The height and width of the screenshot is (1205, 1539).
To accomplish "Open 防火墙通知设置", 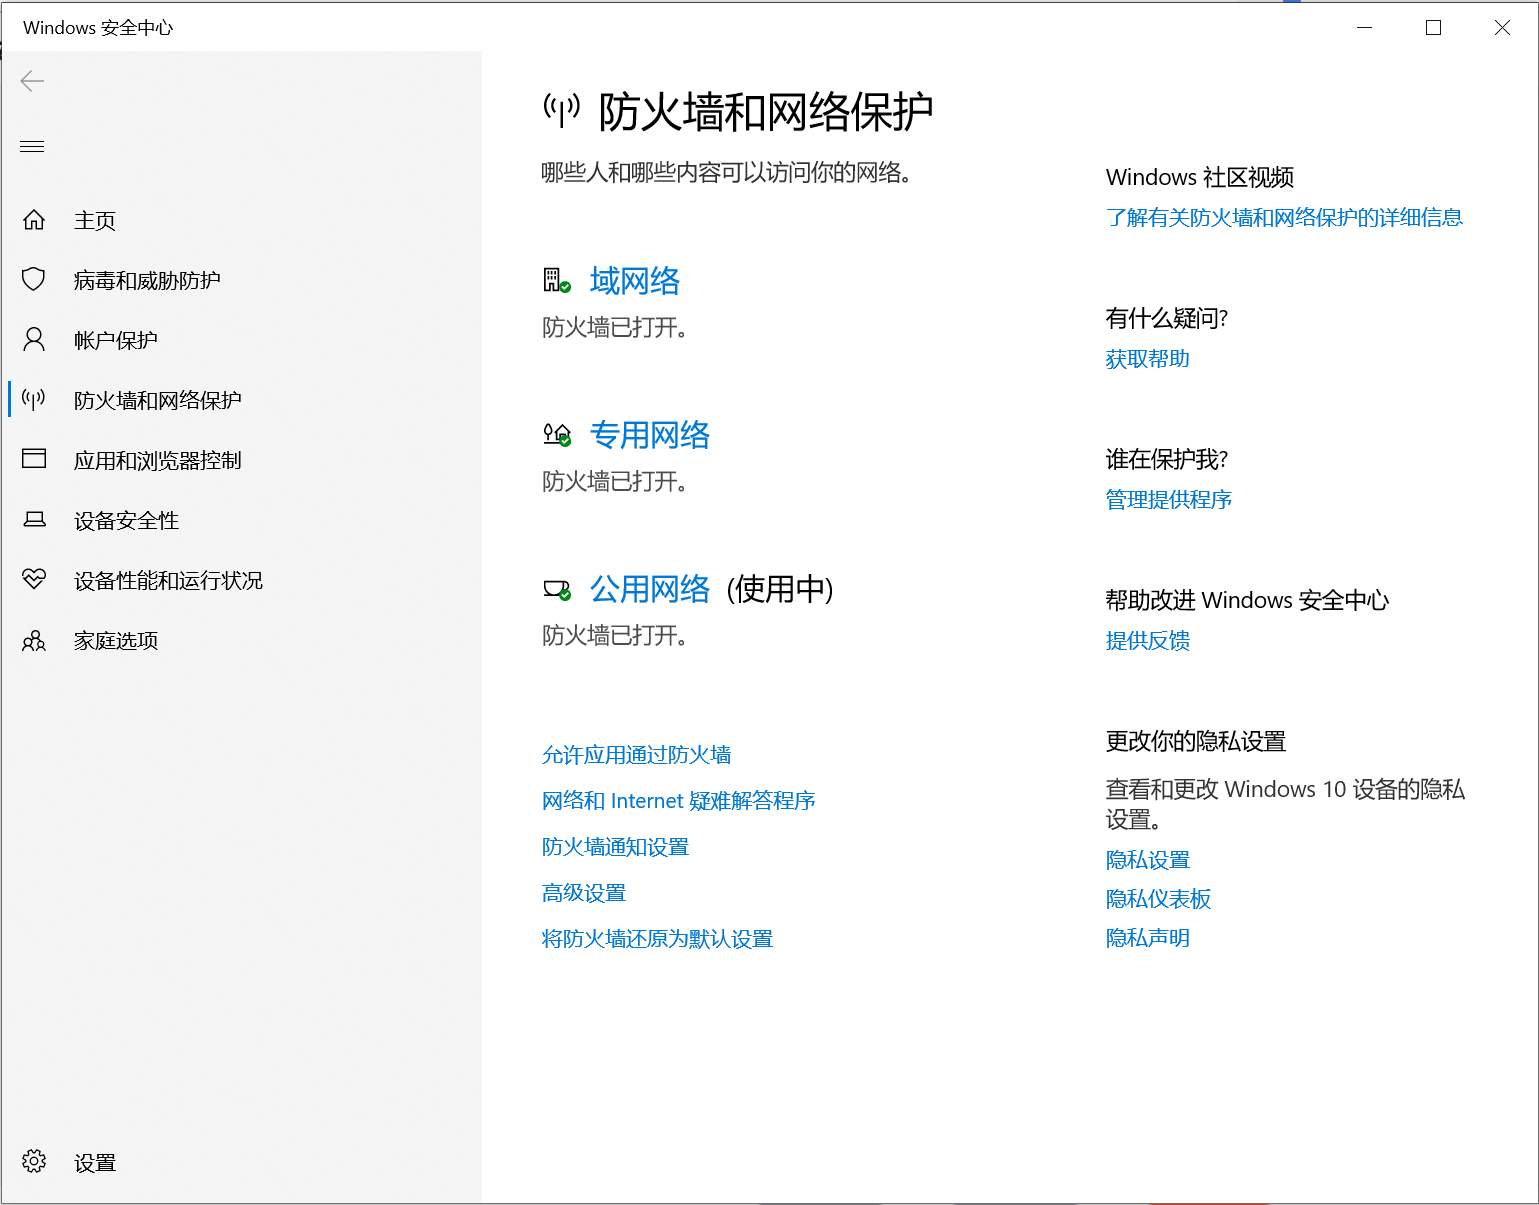I will click(x=614, y=846).
